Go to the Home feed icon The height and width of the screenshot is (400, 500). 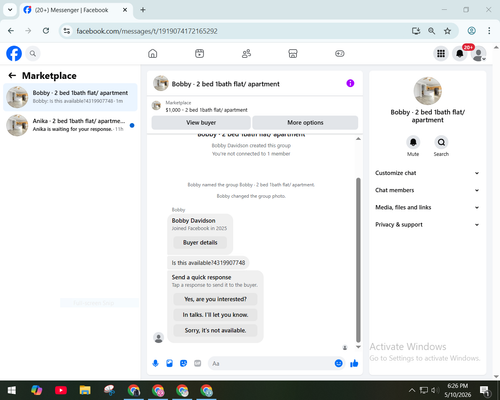click(x=153, y=53)
